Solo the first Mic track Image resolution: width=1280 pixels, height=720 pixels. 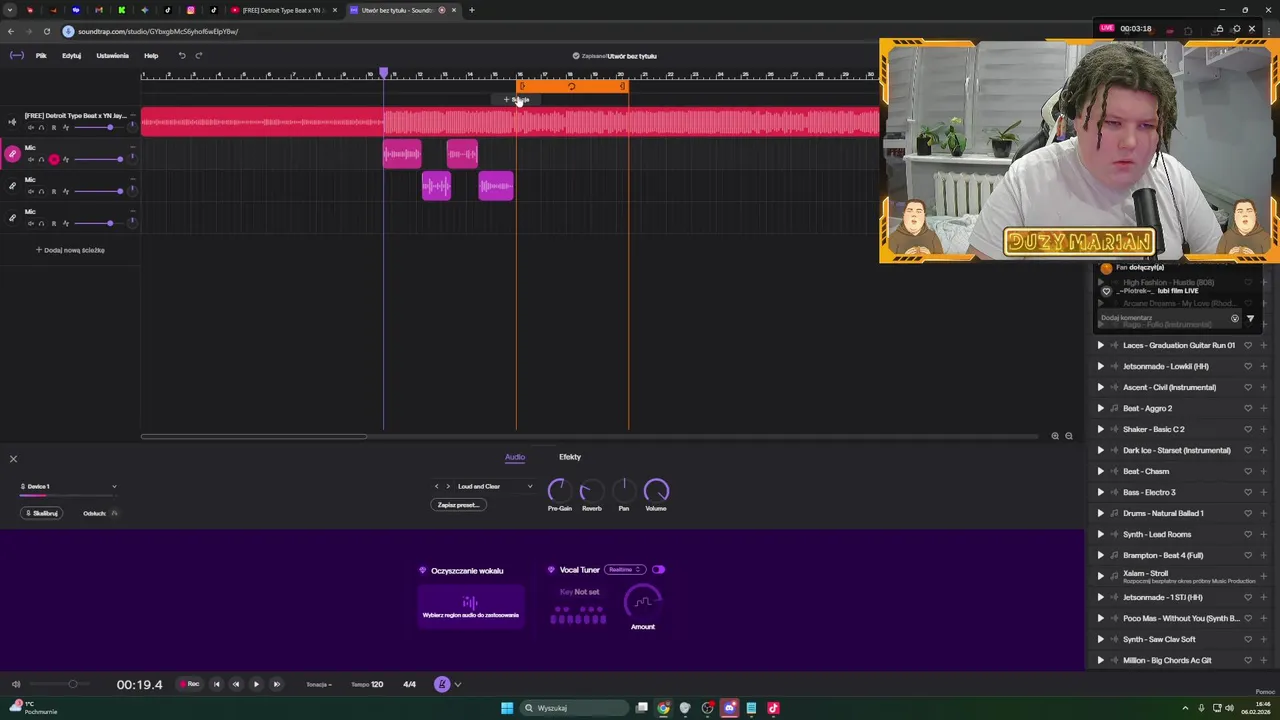click(42, 159)
